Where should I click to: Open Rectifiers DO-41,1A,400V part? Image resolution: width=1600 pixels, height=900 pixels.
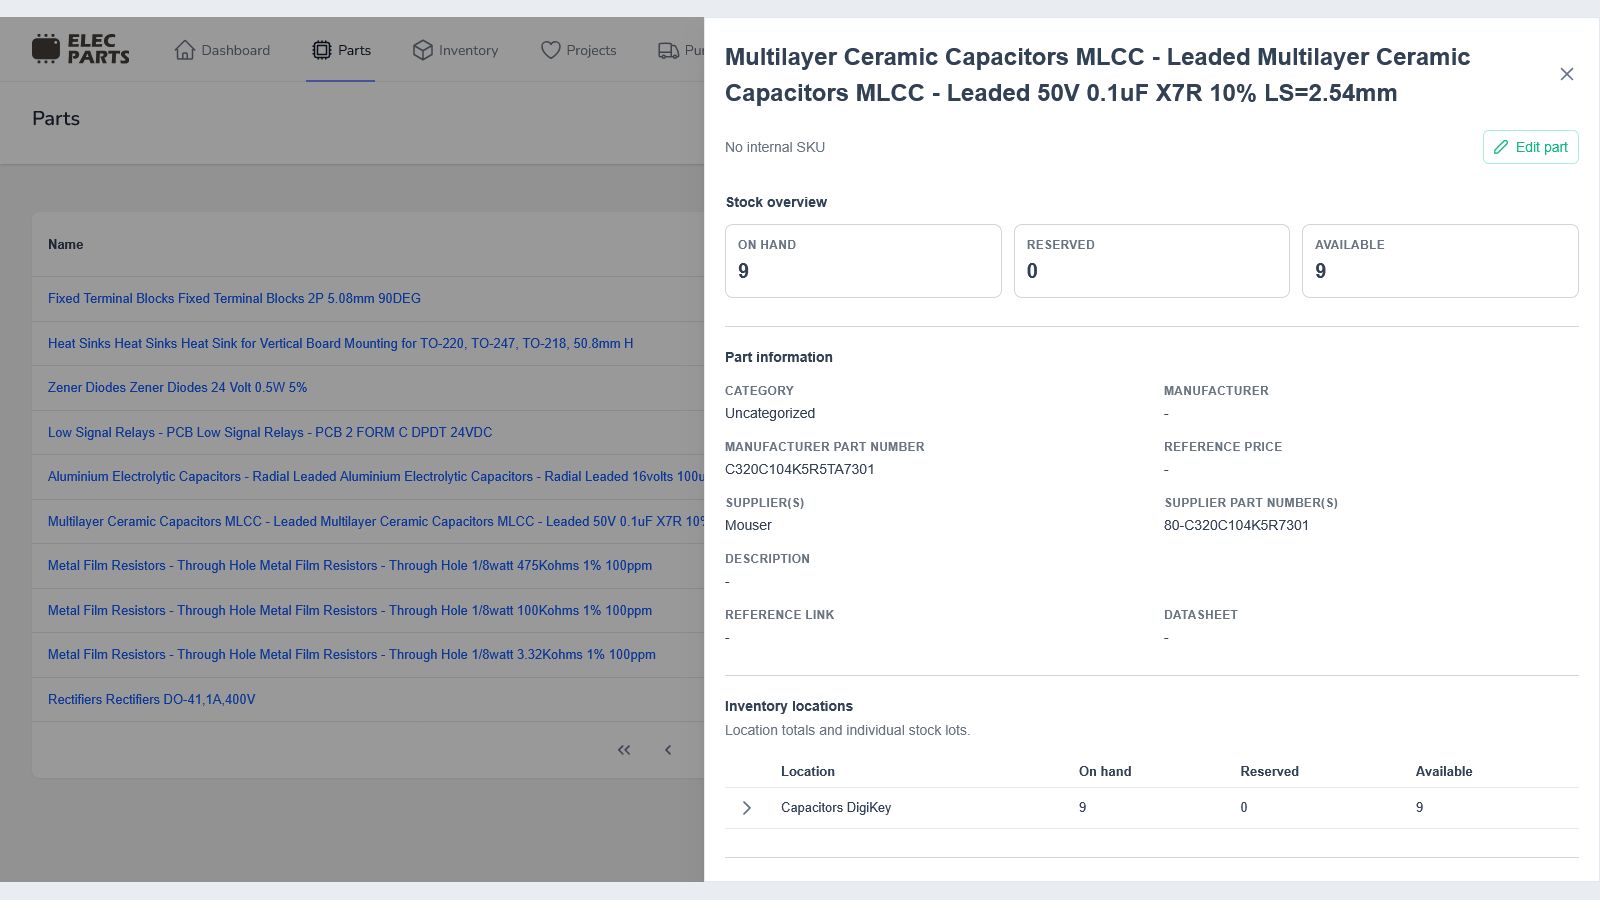[x=151, y=699]
